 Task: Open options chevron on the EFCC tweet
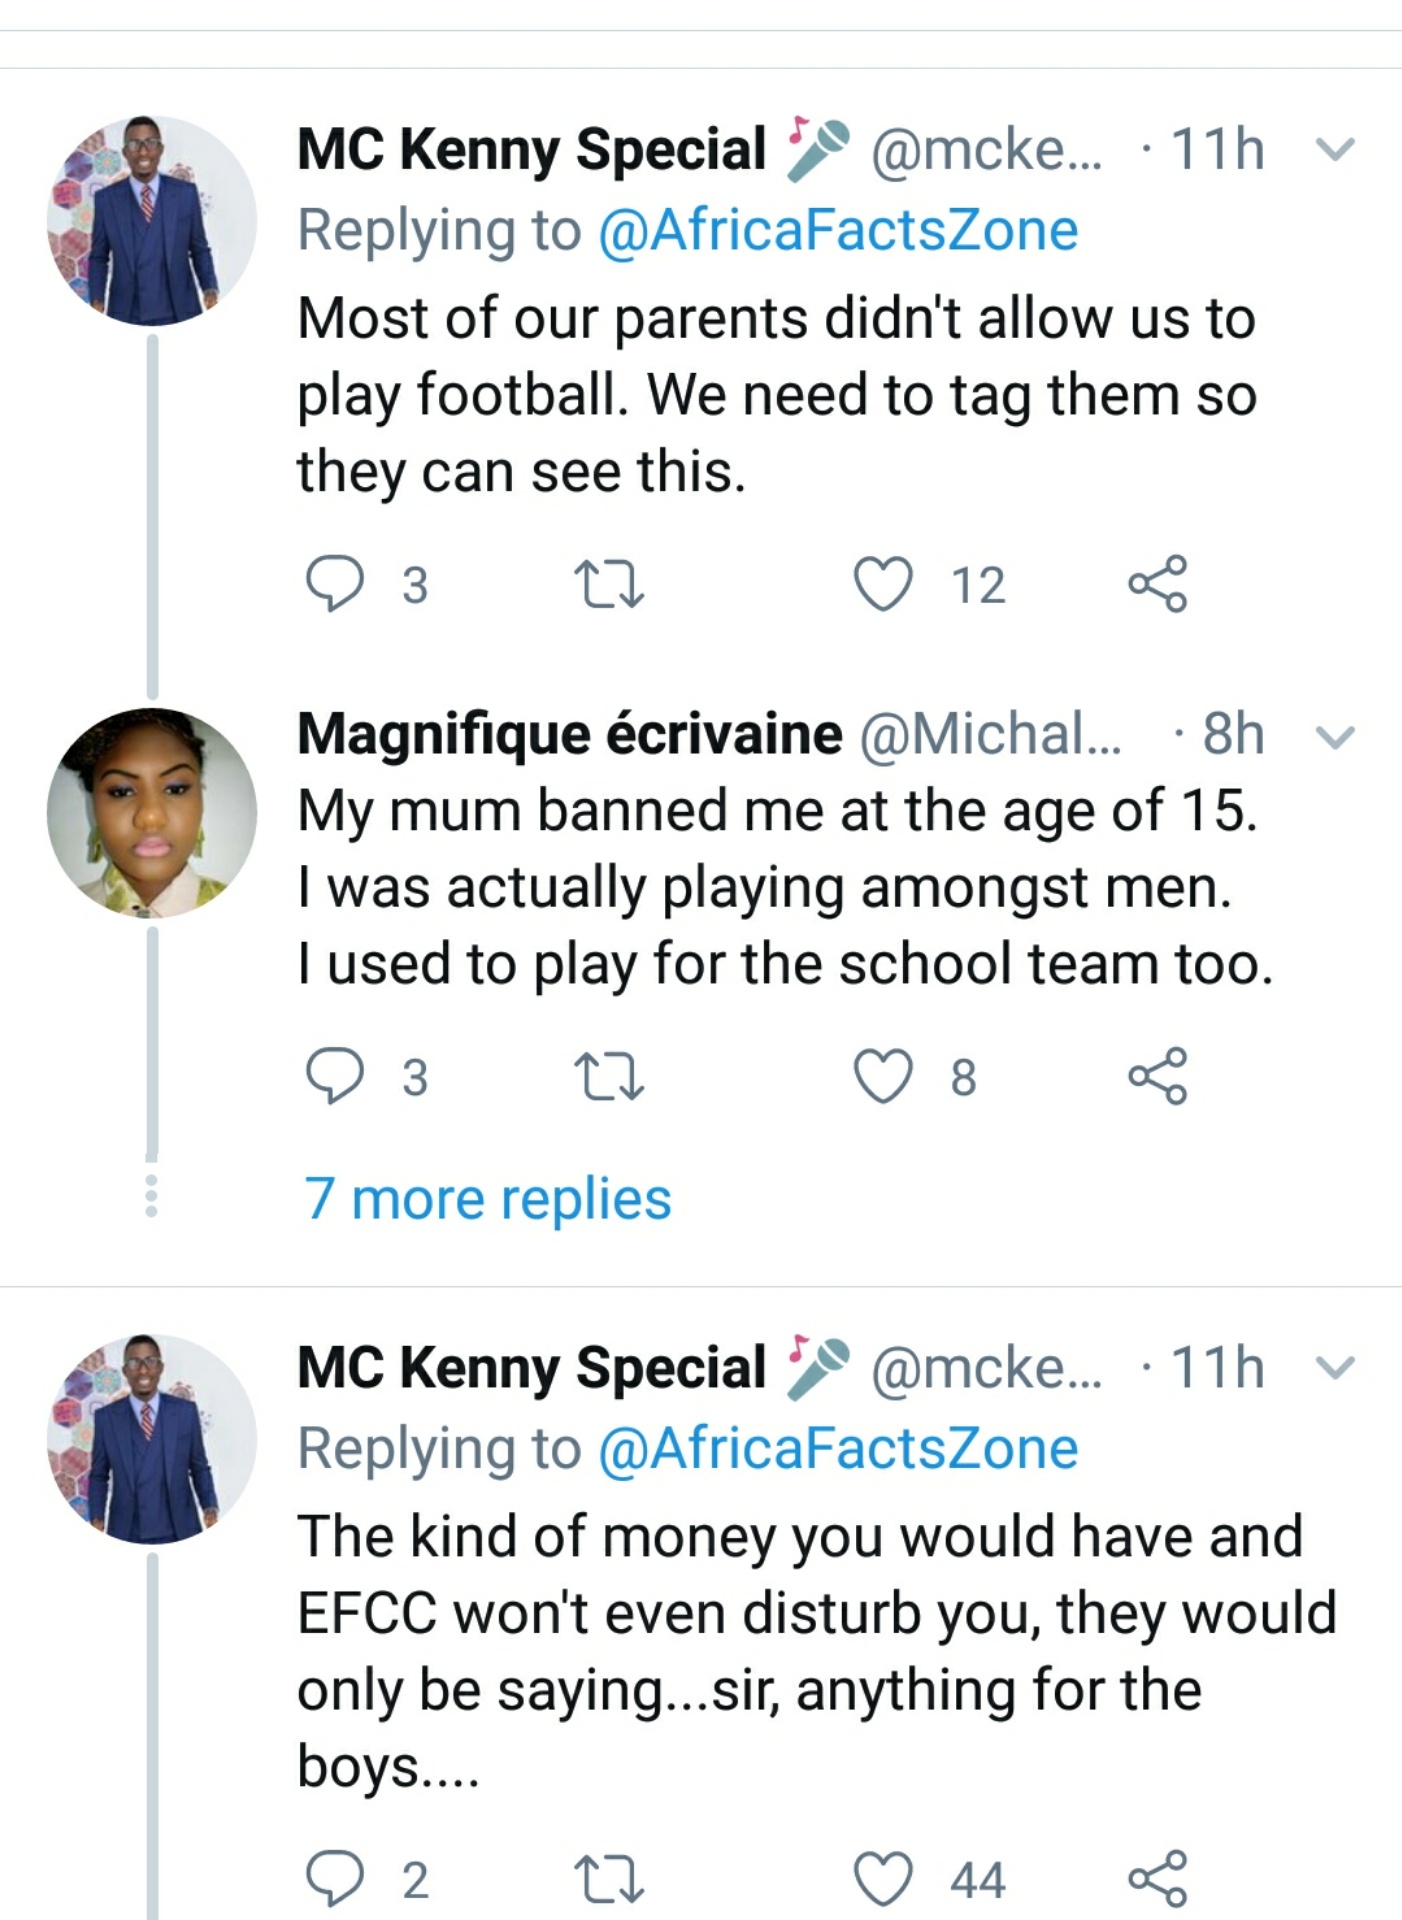(1335, 1367)
